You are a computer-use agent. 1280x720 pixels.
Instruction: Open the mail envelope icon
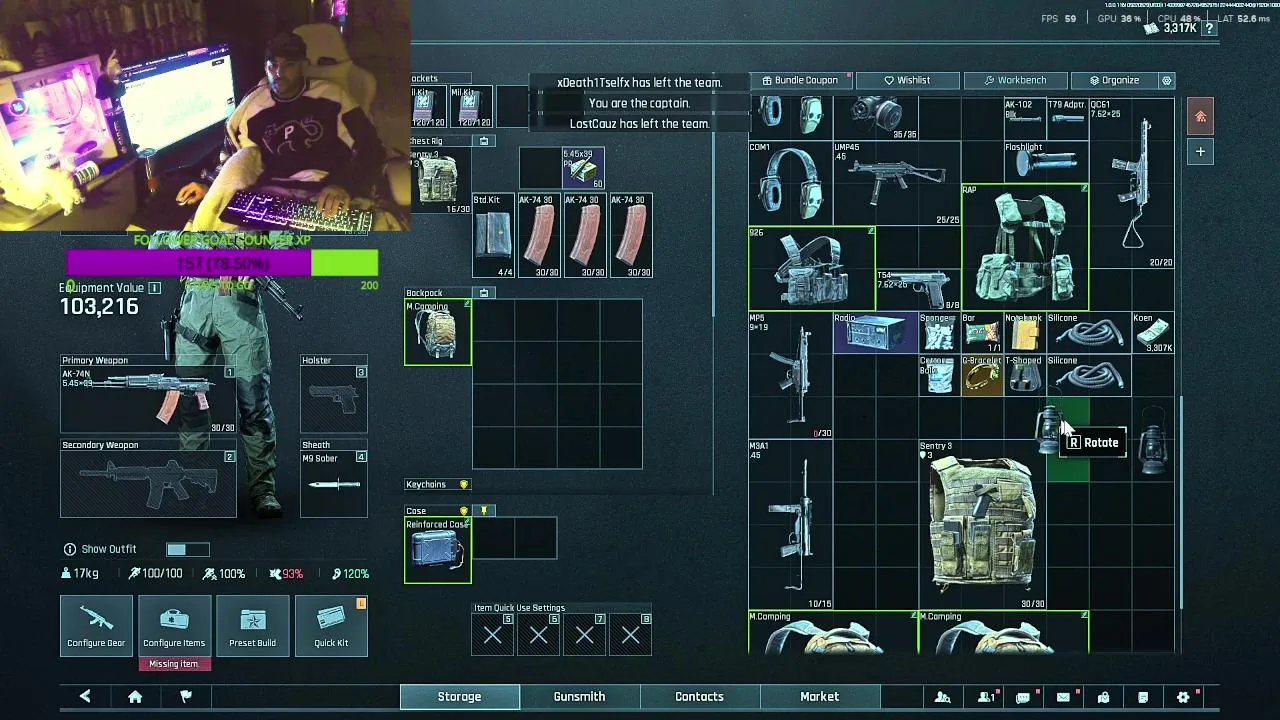1063,697
